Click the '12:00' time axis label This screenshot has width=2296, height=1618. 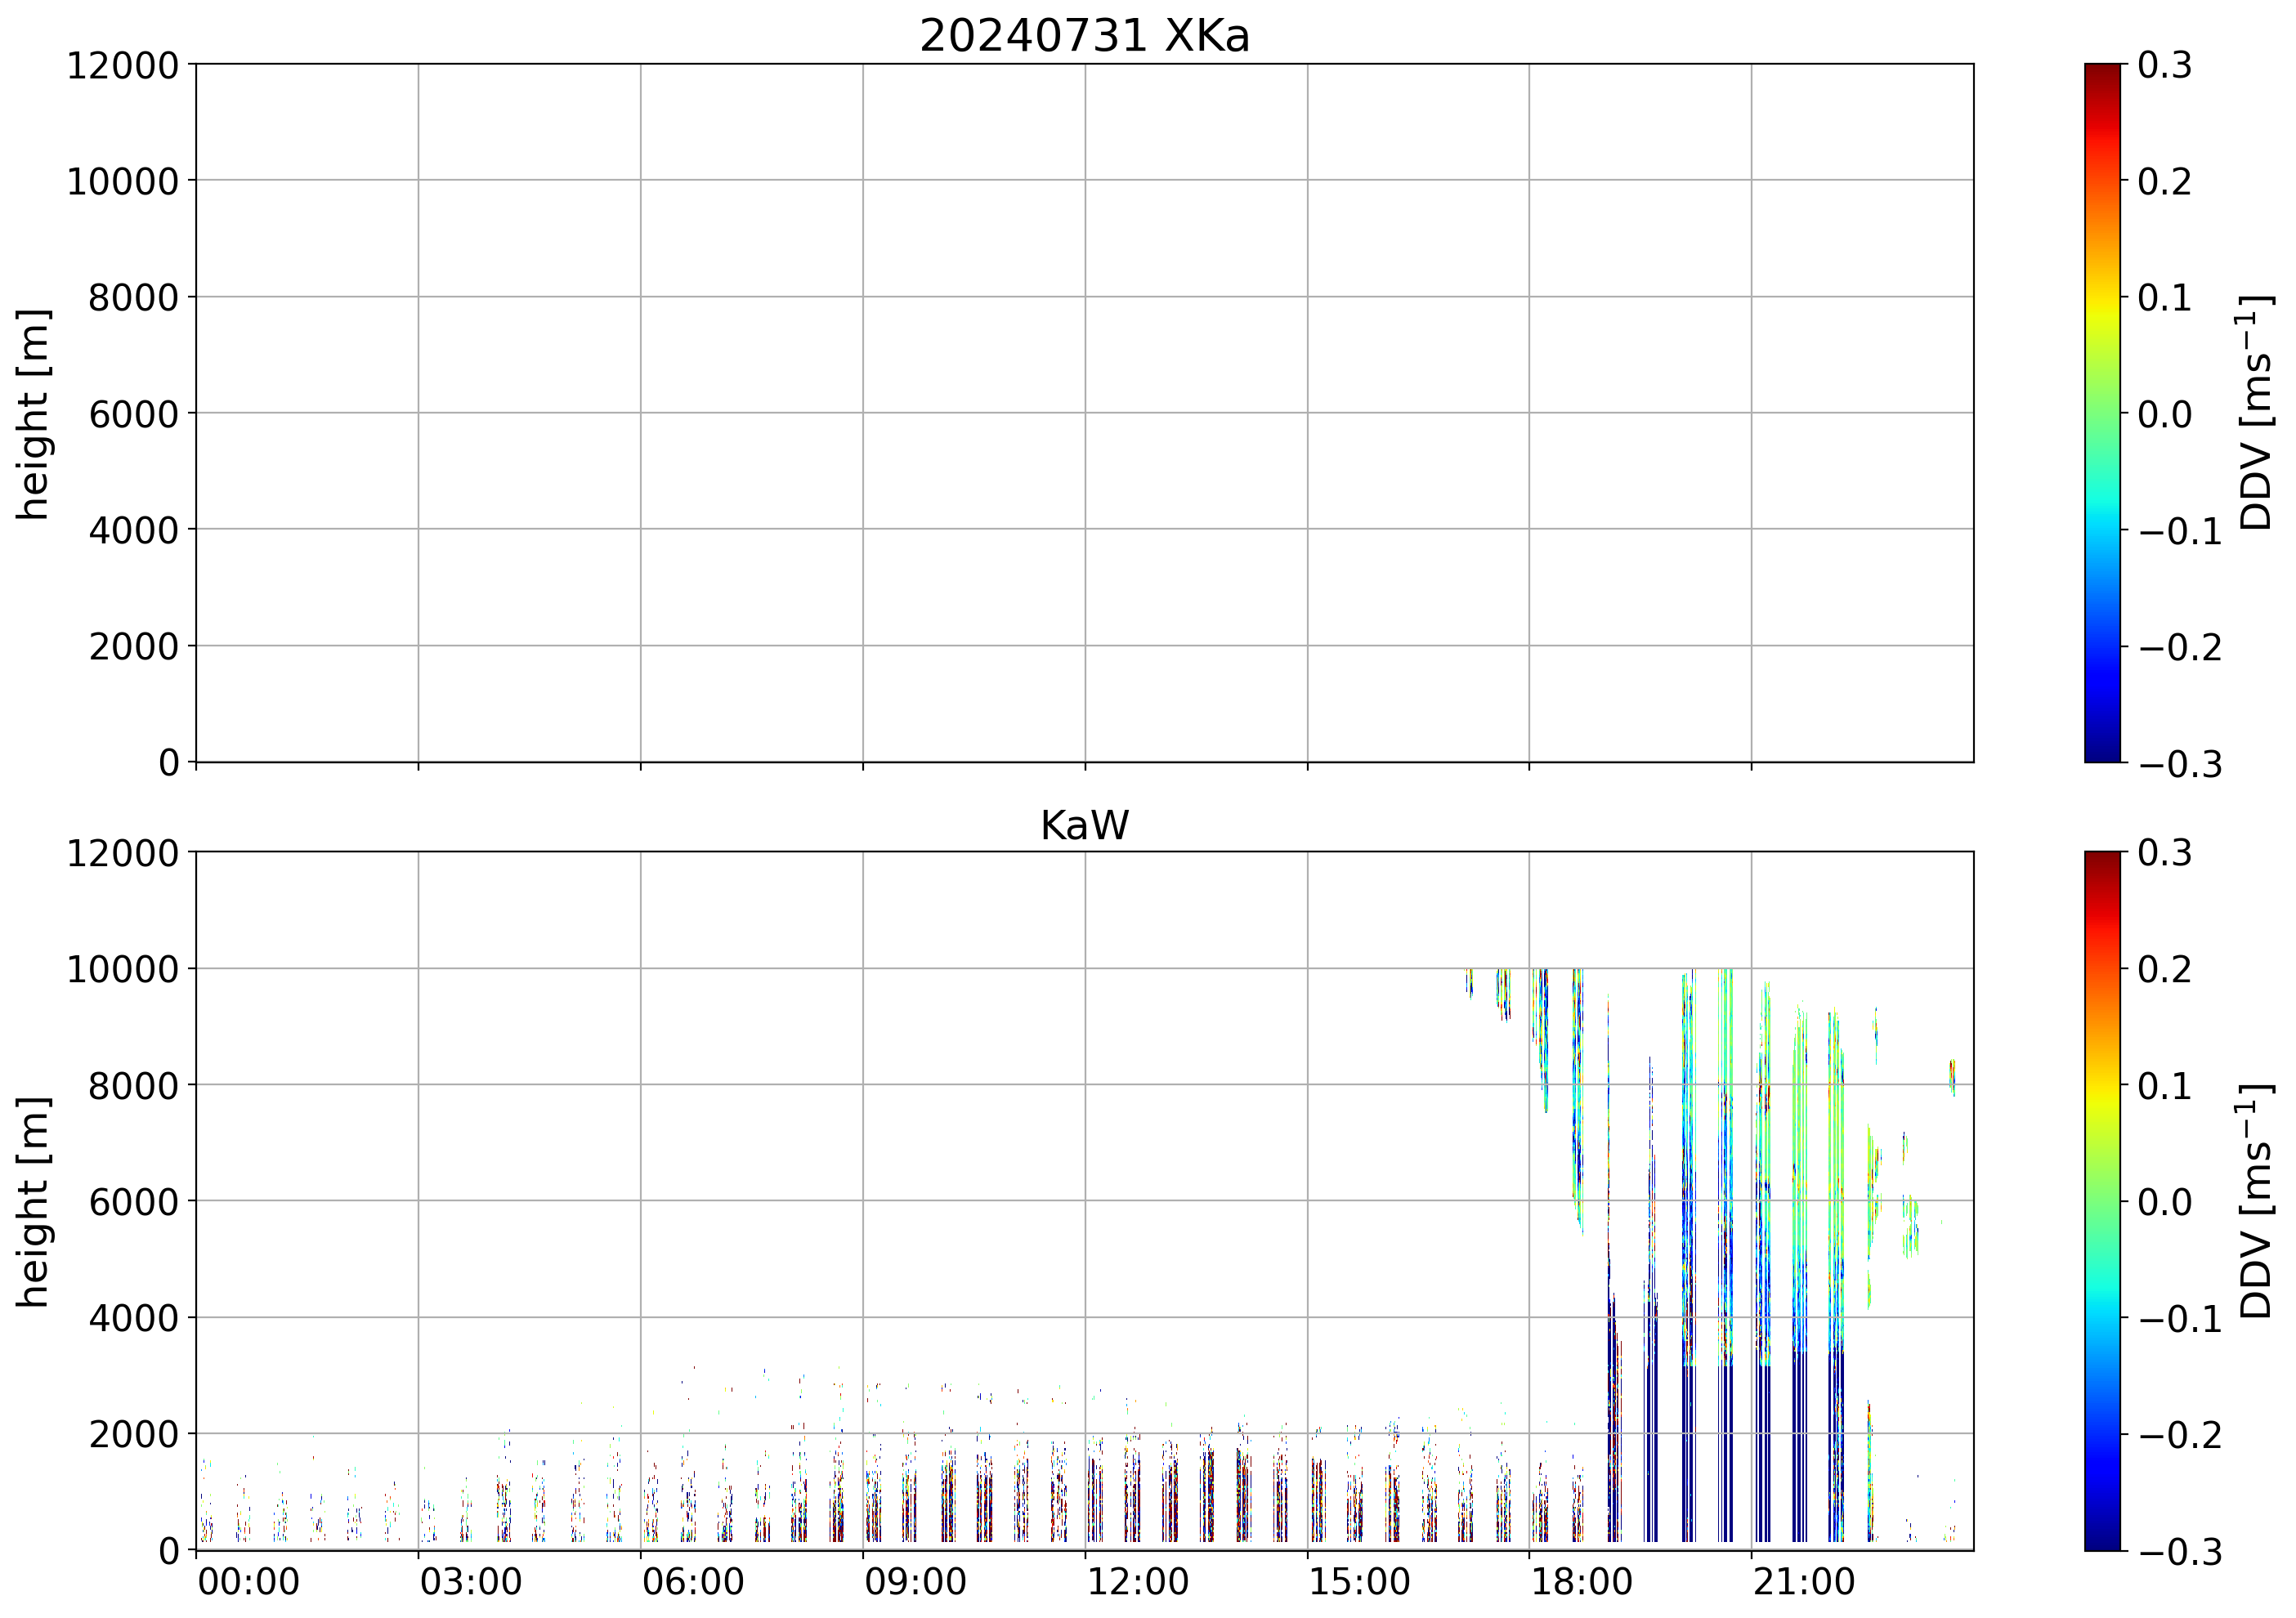coord(1137,1583)
